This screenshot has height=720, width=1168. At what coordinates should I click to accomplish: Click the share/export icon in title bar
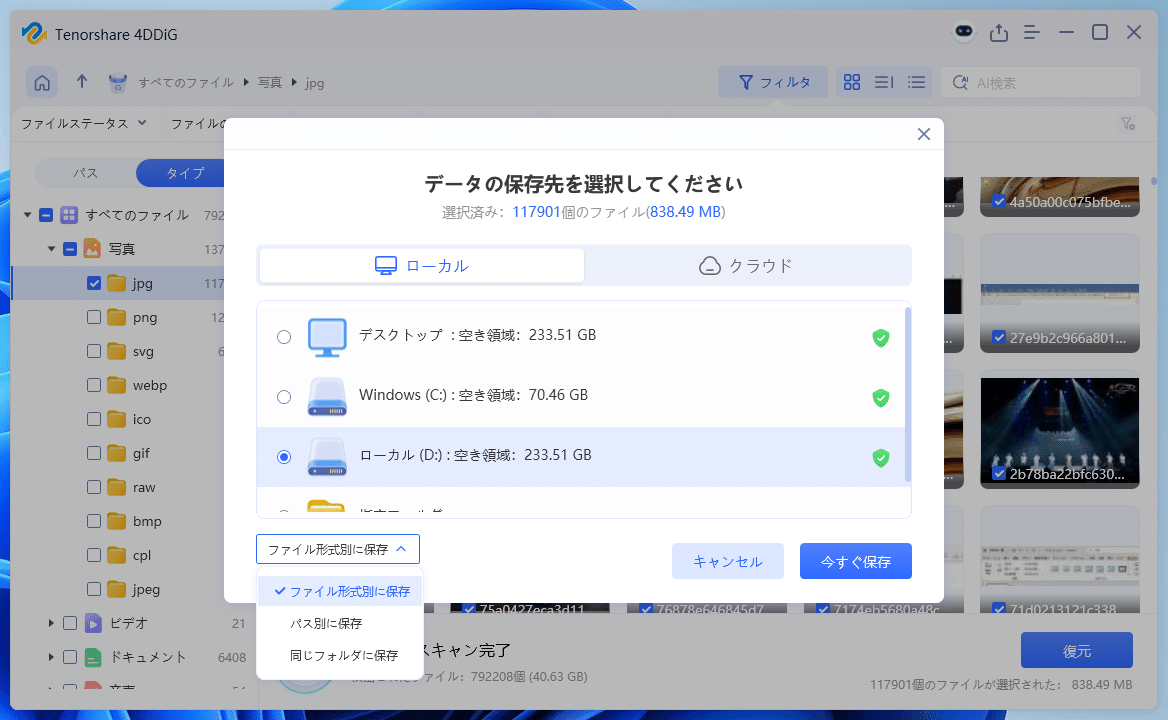pyautogui.click(x=998, y=32)
